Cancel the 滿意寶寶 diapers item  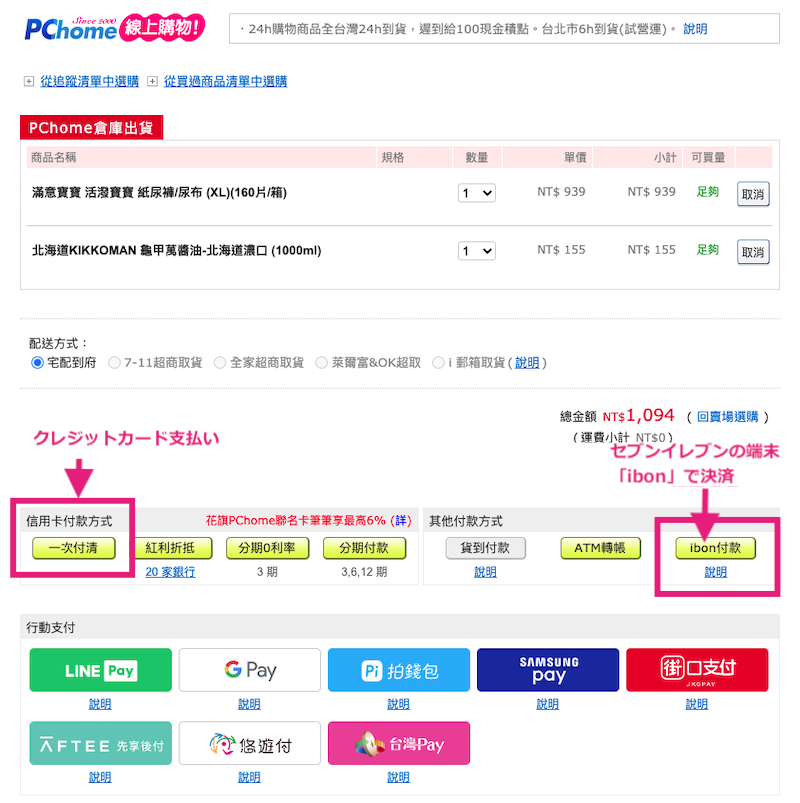coord(753,194)
